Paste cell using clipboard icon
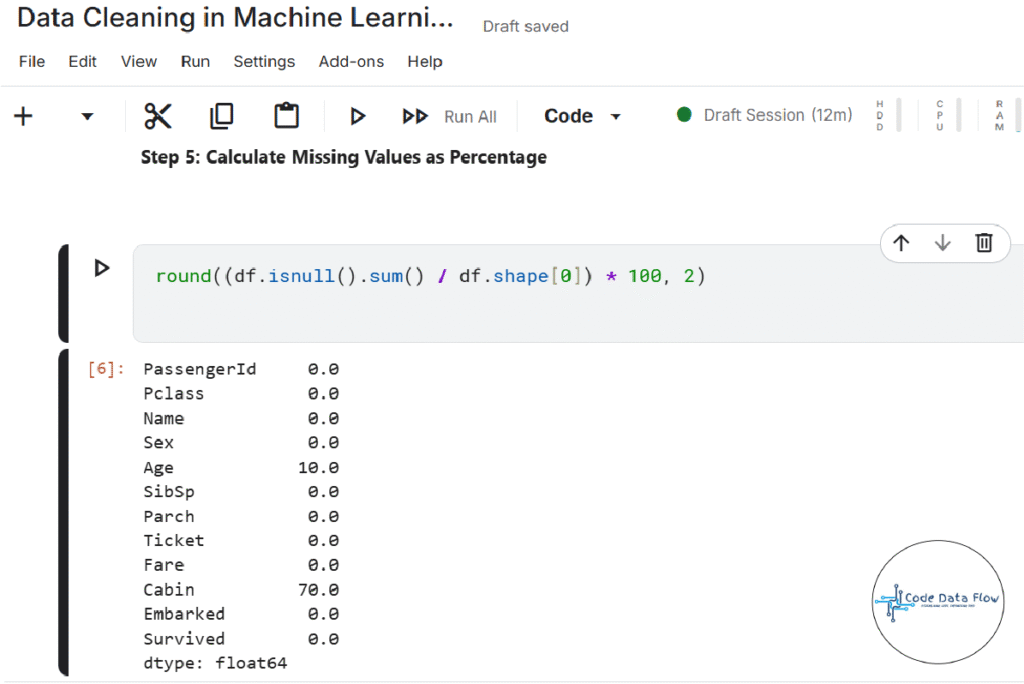The width and height of the screenshot is (1024, 684). pos(287,116)
